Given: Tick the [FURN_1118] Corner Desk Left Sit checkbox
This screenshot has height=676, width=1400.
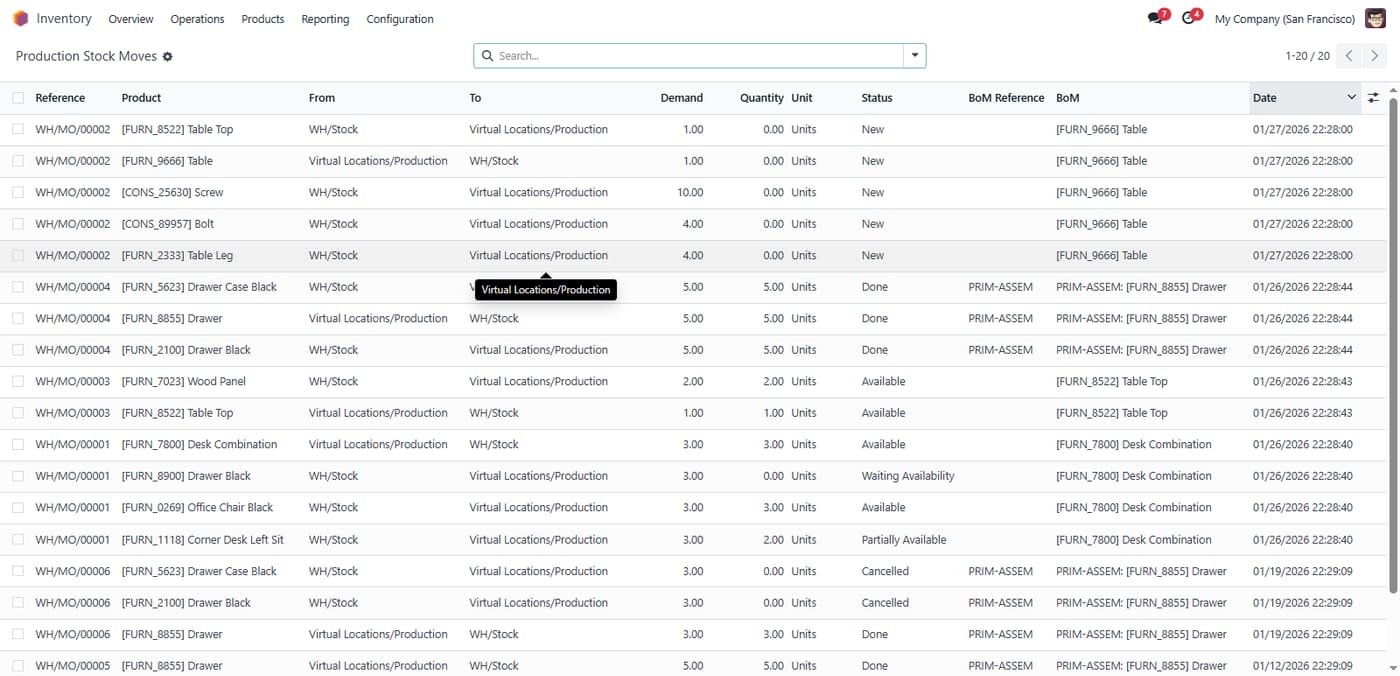Looking at the screenshot, I should click(x=18, y=539).
